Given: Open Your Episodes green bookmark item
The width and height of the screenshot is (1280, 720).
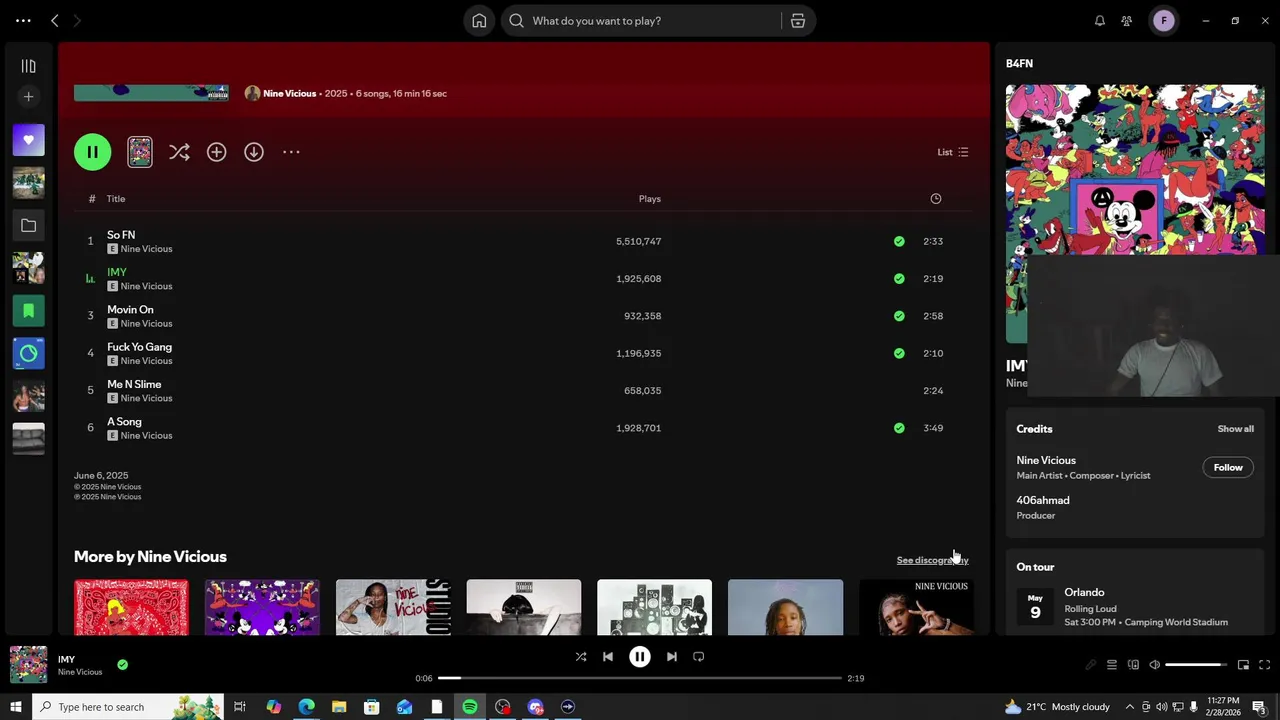Looking at the screenshot, I should 28,311.
